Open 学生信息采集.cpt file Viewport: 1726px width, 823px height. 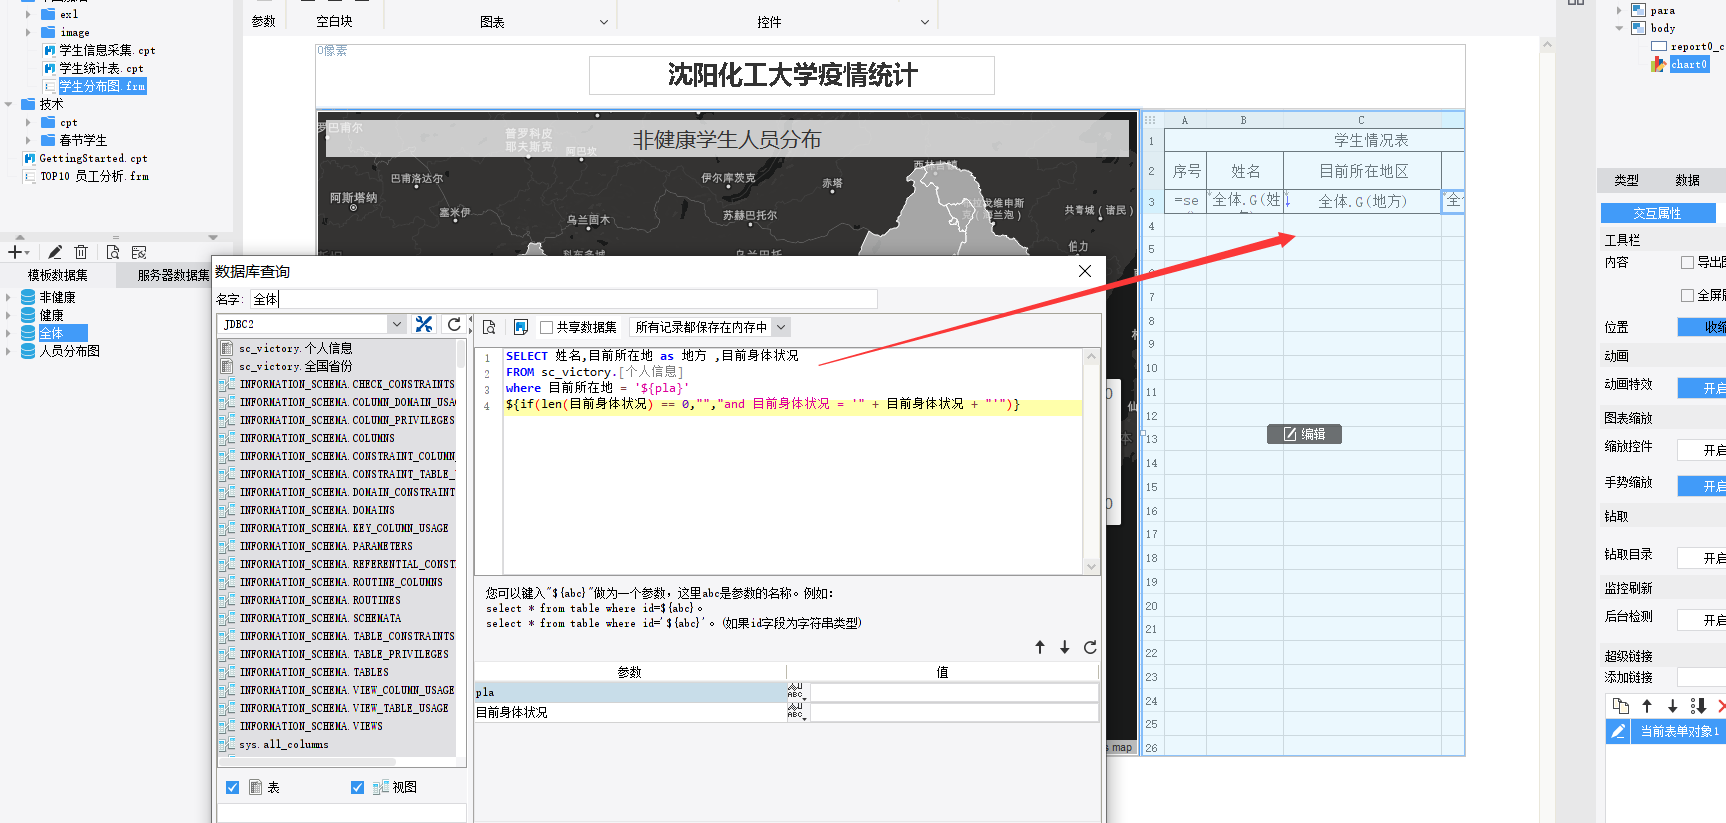[107, 50]
